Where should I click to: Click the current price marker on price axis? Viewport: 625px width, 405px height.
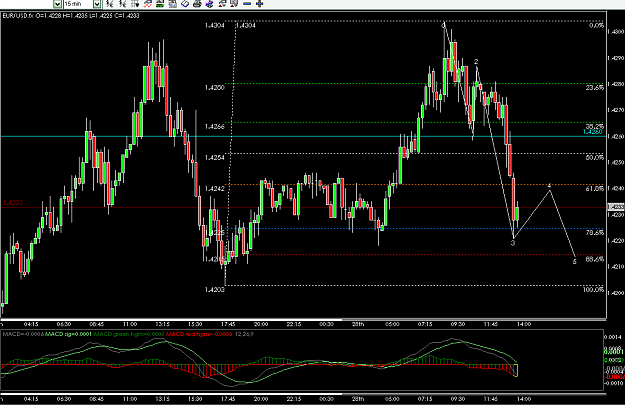pos(616,207)
